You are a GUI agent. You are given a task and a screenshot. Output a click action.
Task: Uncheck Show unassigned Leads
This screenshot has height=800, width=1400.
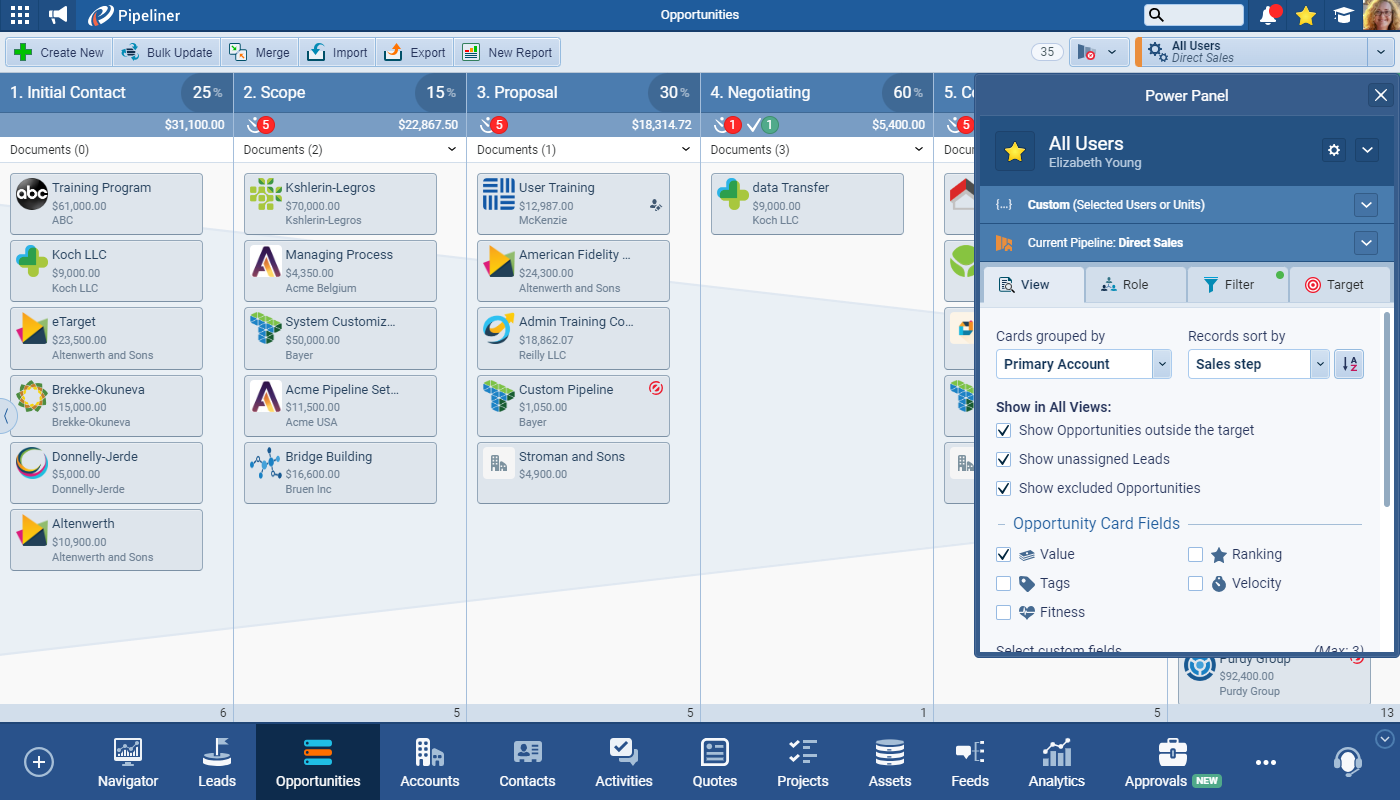point(1004,460)
